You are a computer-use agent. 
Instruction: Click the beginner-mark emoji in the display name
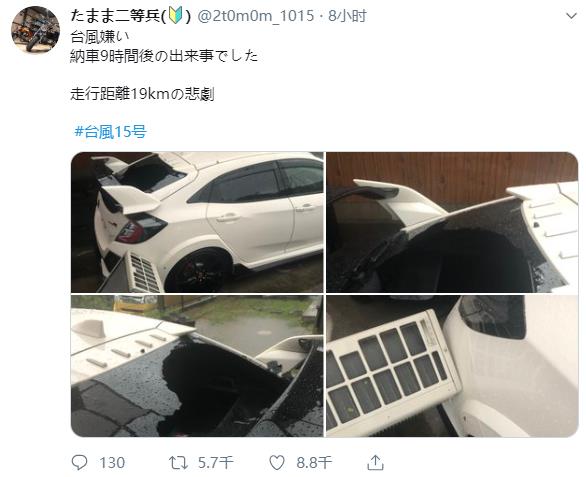pyautogui.click(x=176, y=16)
